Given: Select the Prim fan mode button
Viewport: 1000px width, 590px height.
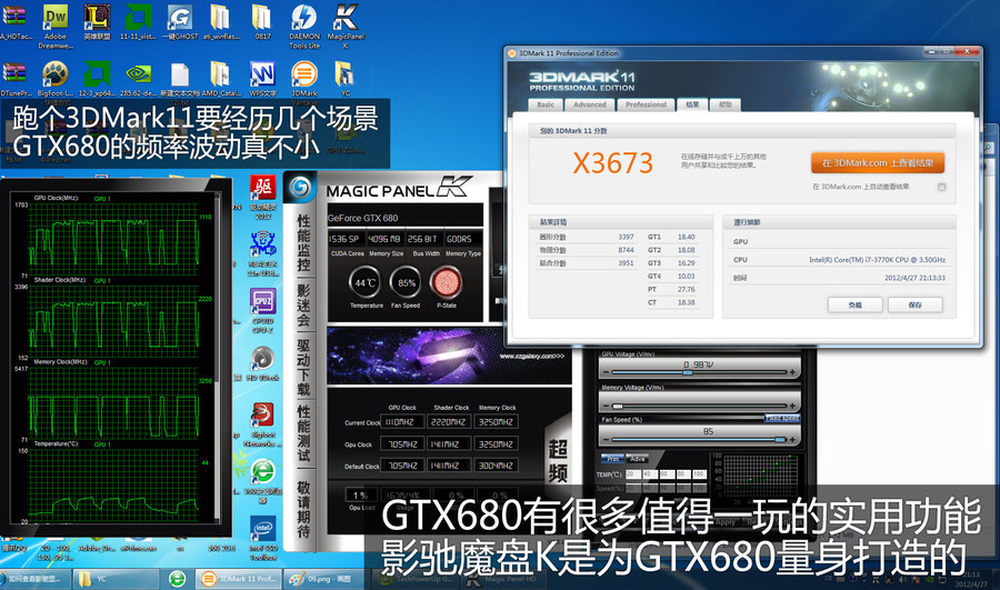Looking at the screenshot, I should pyautogui.click(x=613, y=459).
